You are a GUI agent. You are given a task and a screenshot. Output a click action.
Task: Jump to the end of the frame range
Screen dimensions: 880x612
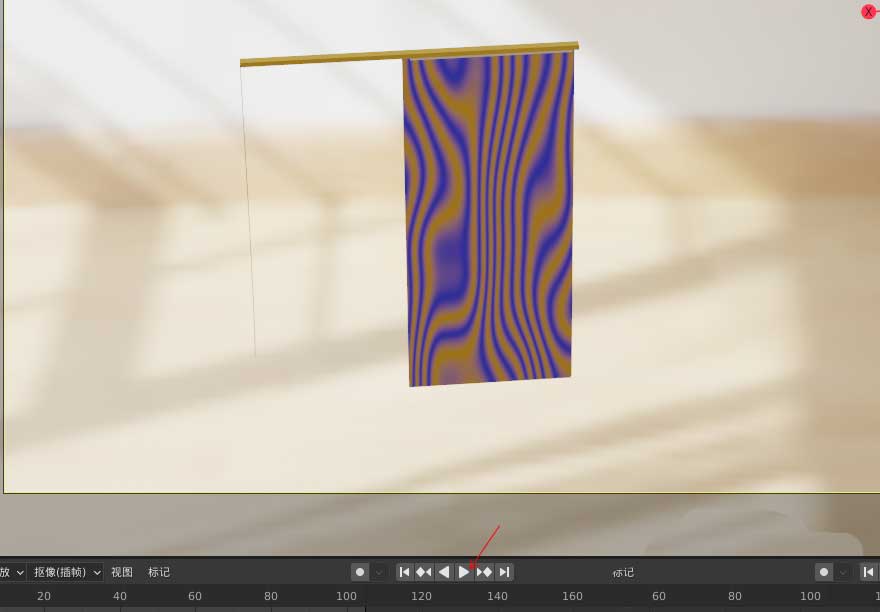pos(505,571)
